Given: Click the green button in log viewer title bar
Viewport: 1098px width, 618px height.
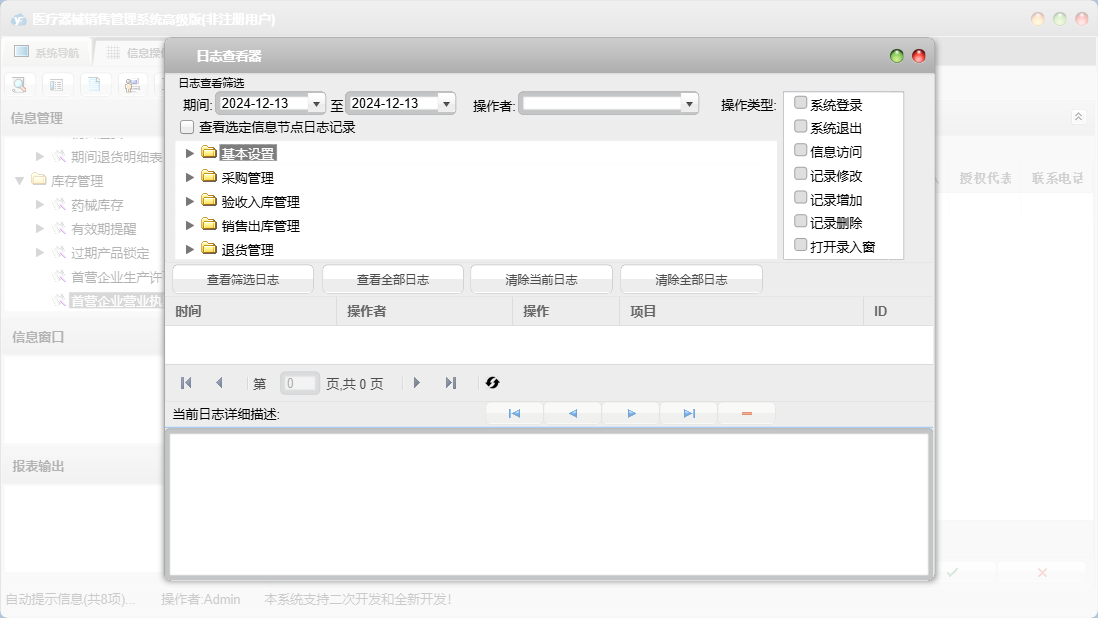Looking at the screenshot, I should [x=896, y=56].
